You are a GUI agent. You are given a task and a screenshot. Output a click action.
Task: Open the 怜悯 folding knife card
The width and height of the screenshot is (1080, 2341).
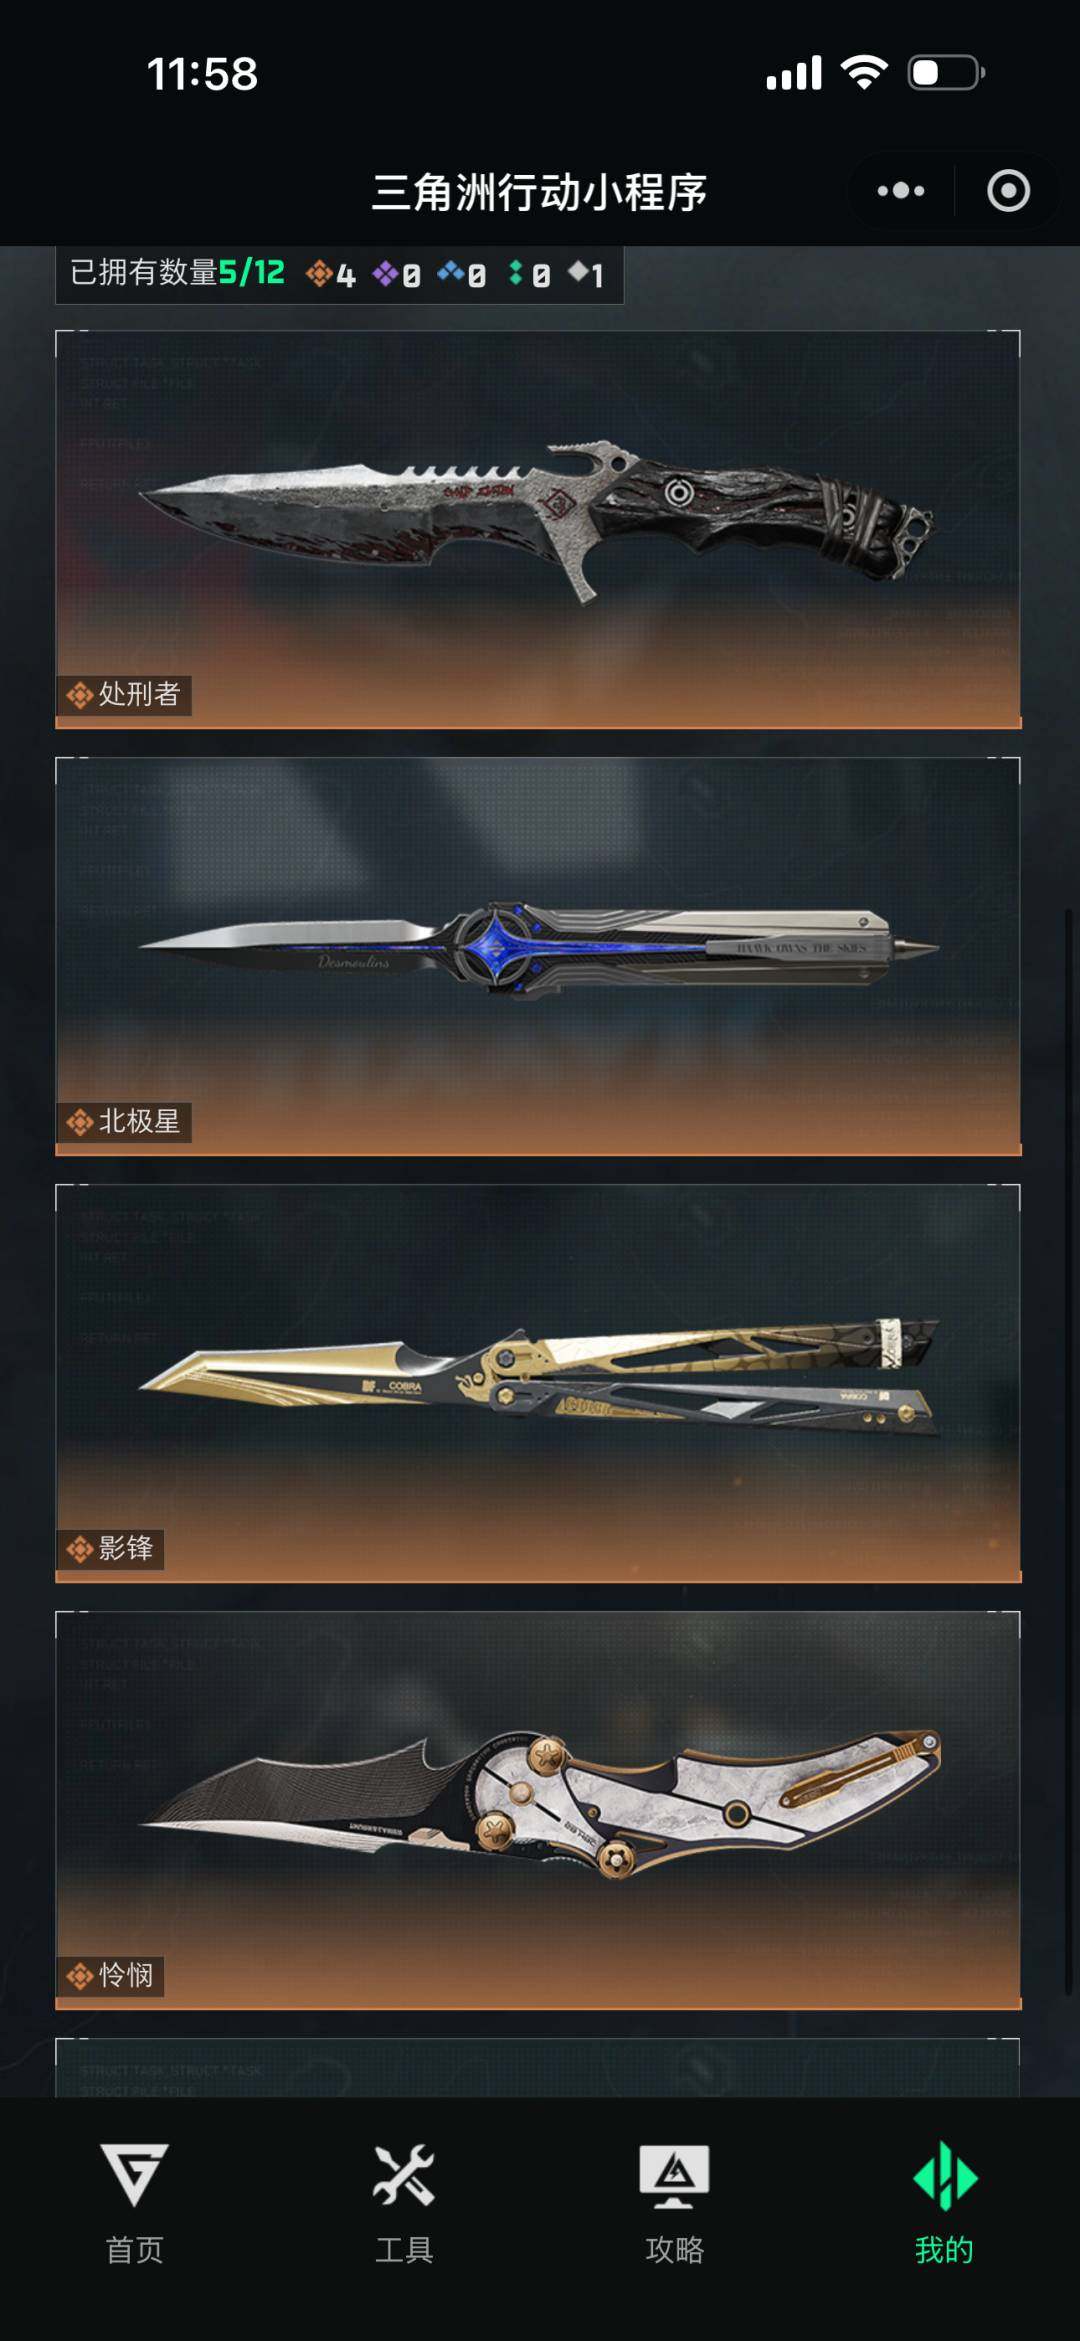point(538,1810)
